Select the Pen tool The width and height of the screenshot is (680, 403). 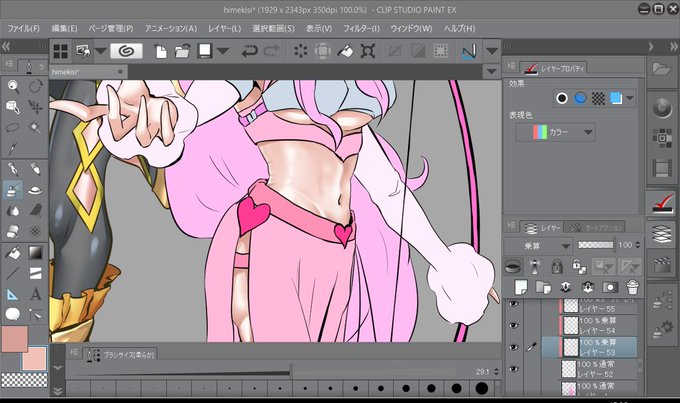pyautogui.click(x=13, y=169)
